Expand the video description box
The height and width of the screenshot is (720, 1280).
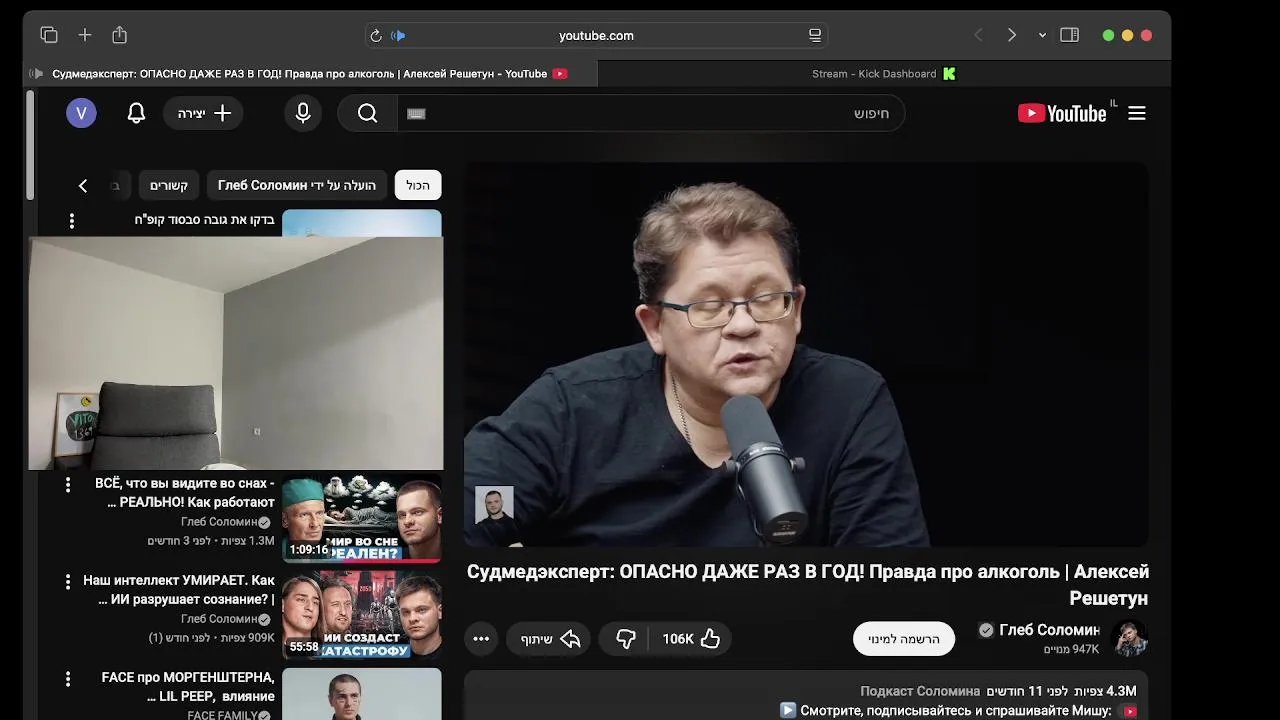click(806, 697)
